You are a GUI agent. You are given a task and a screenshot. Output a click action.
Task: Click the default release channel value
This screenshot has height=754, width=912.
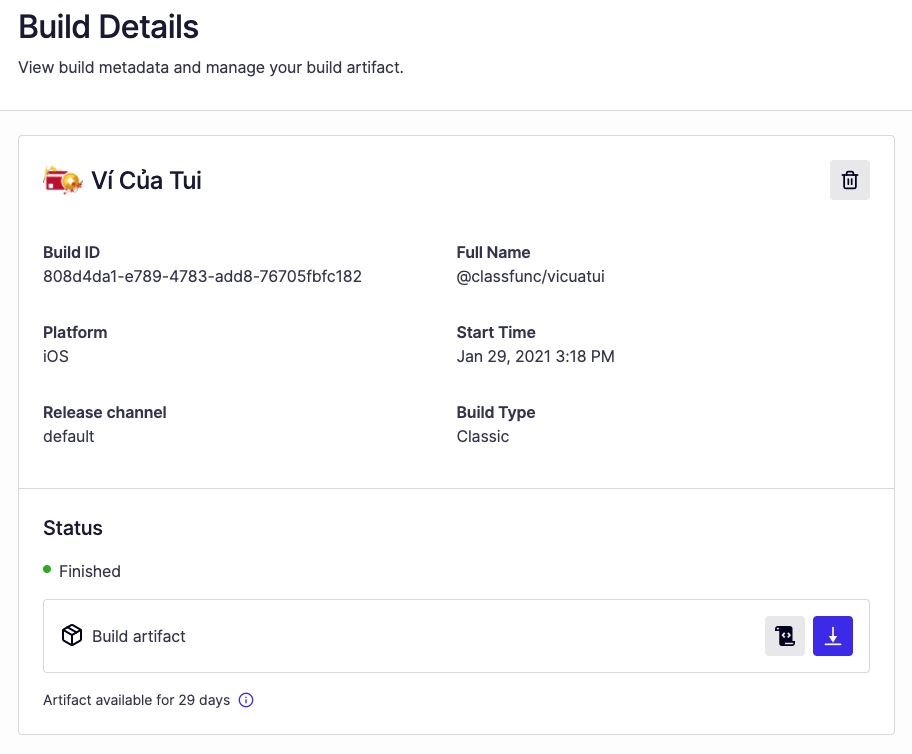click(x=69, y=436)
